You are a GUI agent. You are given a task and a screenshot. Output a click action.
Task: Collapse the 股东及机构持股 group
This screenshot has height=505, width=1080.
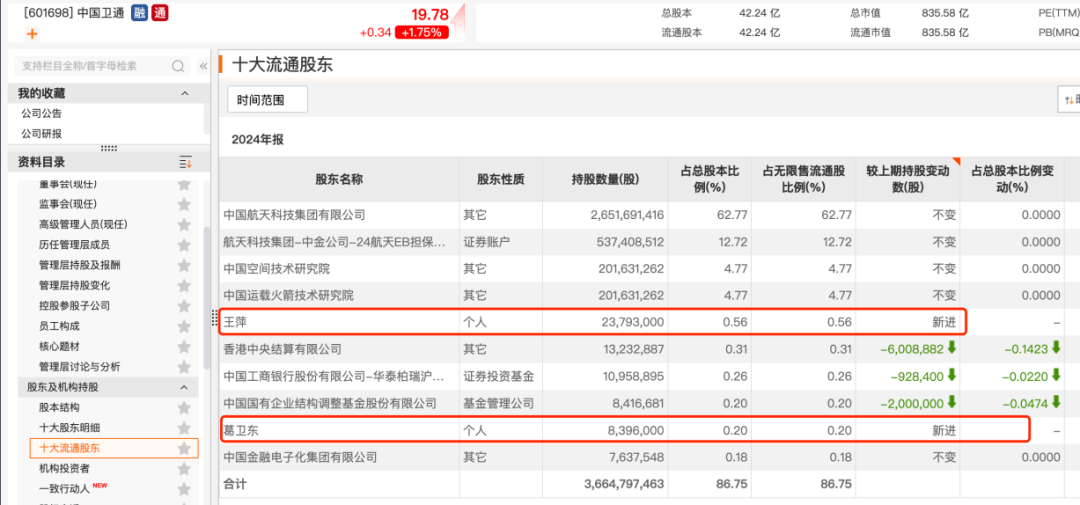(x=184, y=387)
